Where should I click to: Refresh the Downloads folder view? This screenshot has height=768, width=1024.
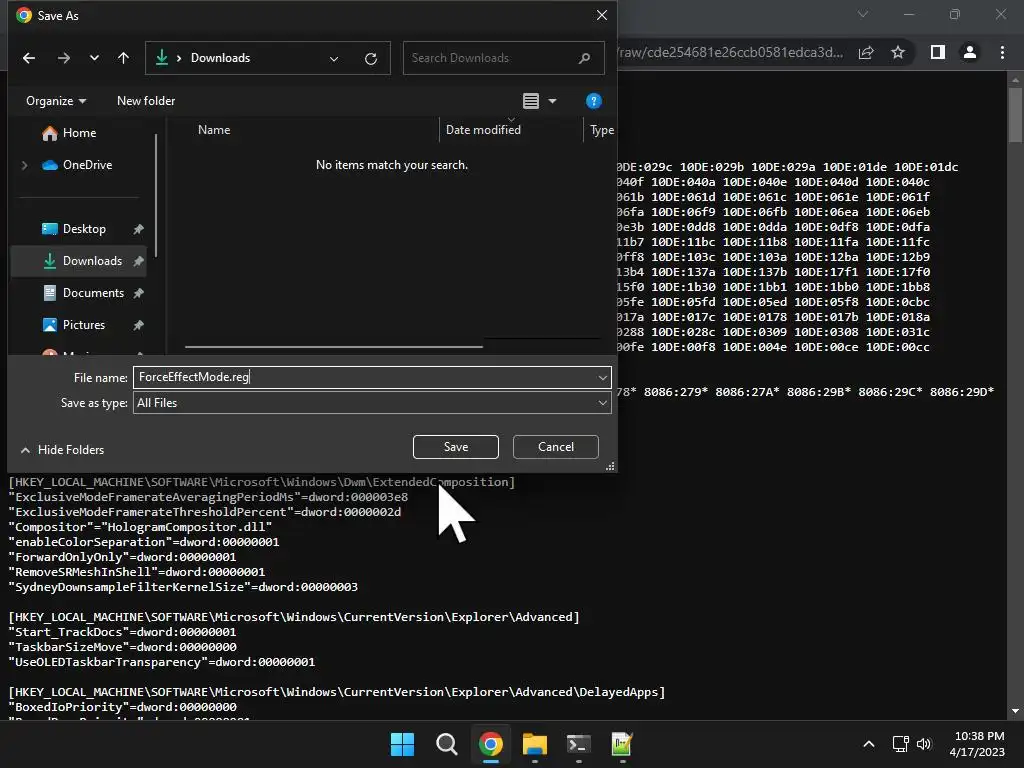[371, 59]
